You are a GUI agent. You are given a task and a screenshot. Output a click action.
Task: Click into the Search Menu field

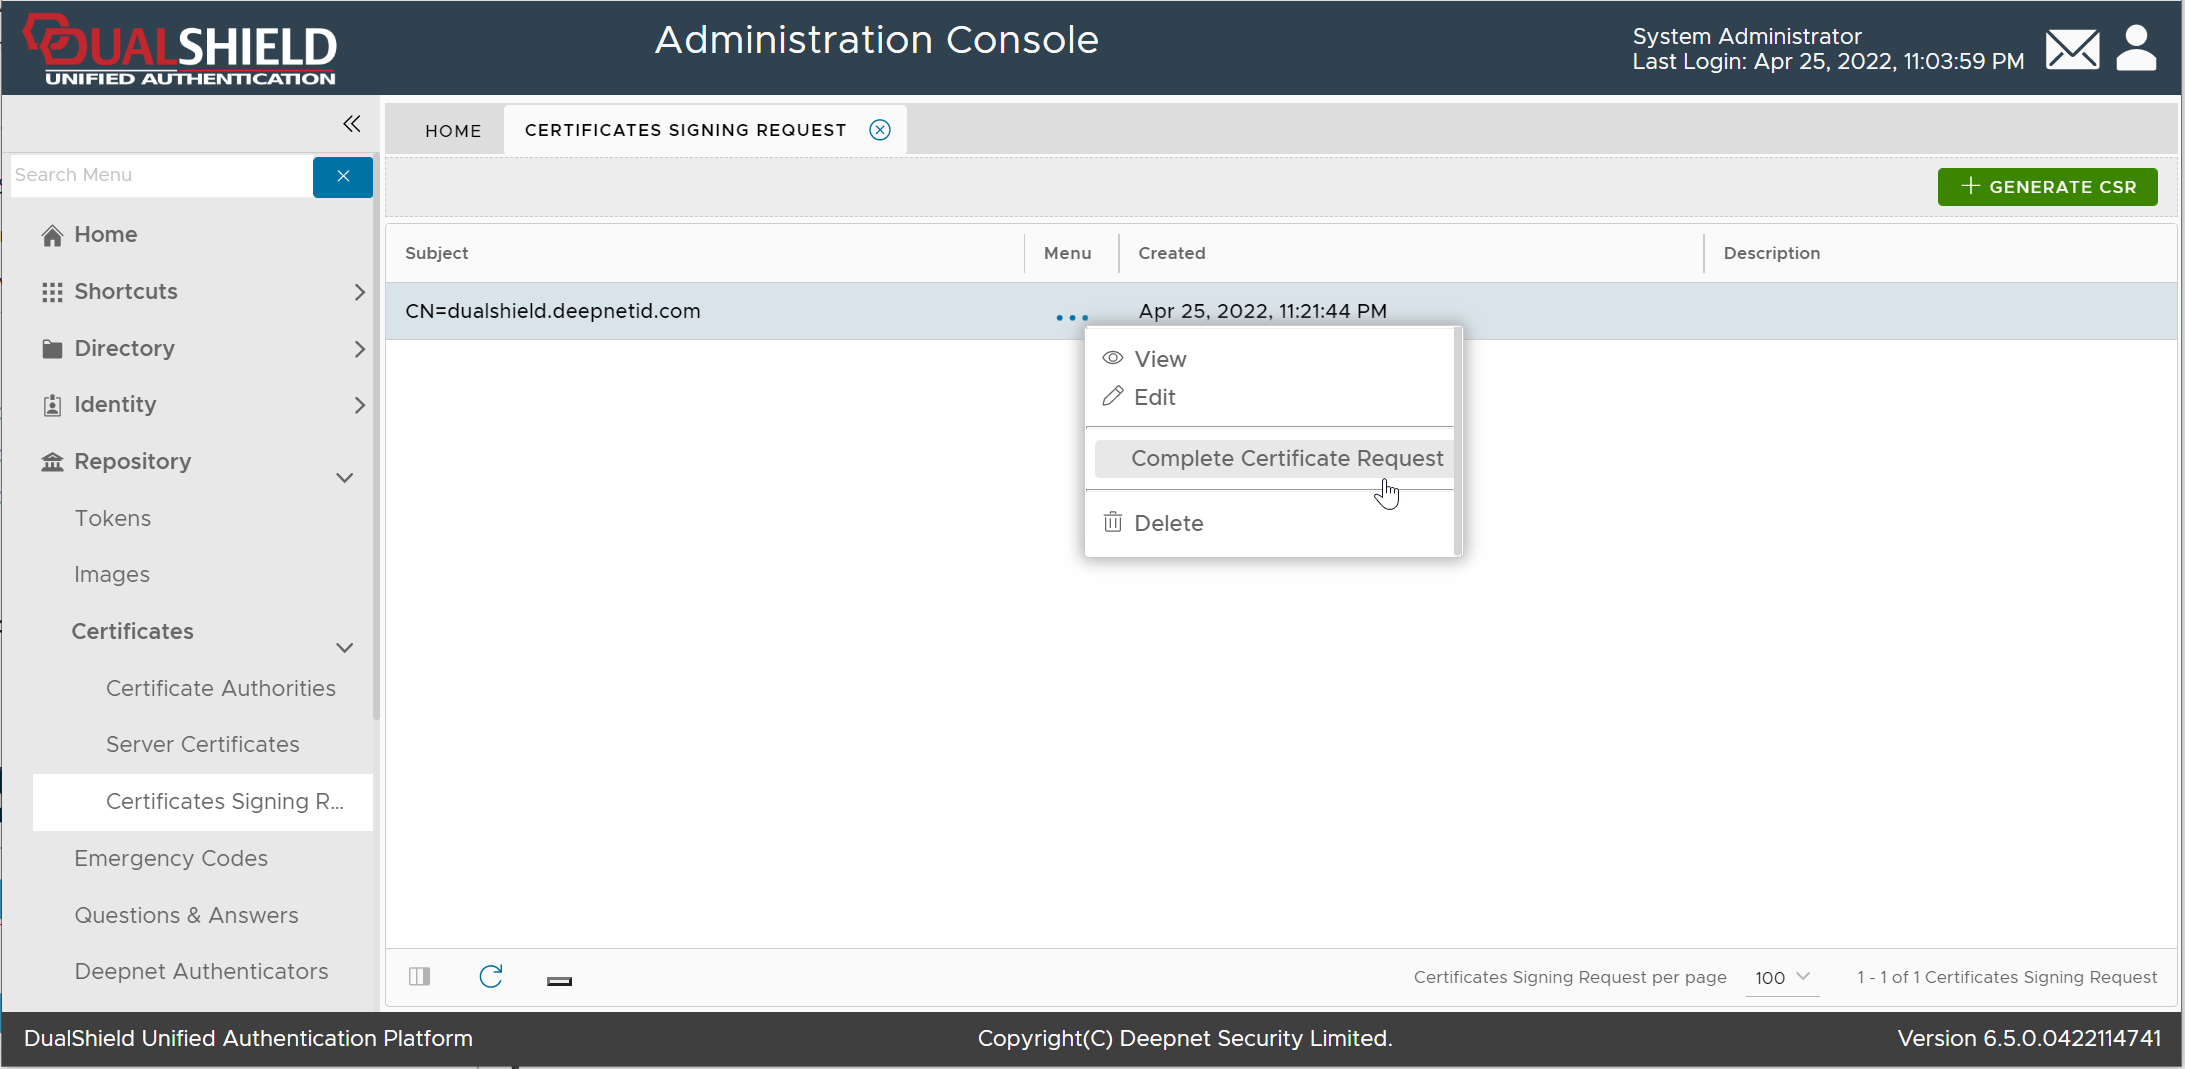tap(160, 176)
